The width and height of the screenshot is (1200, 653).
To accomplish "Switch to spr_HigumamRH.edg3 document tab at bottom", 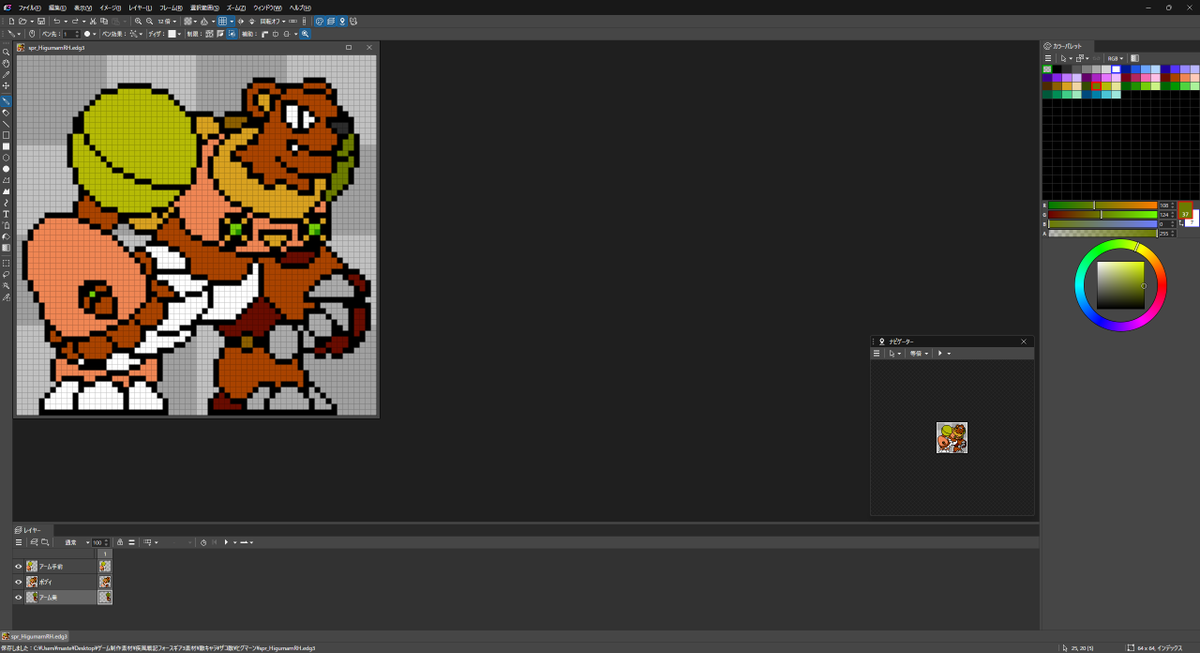I will (35, 636).
